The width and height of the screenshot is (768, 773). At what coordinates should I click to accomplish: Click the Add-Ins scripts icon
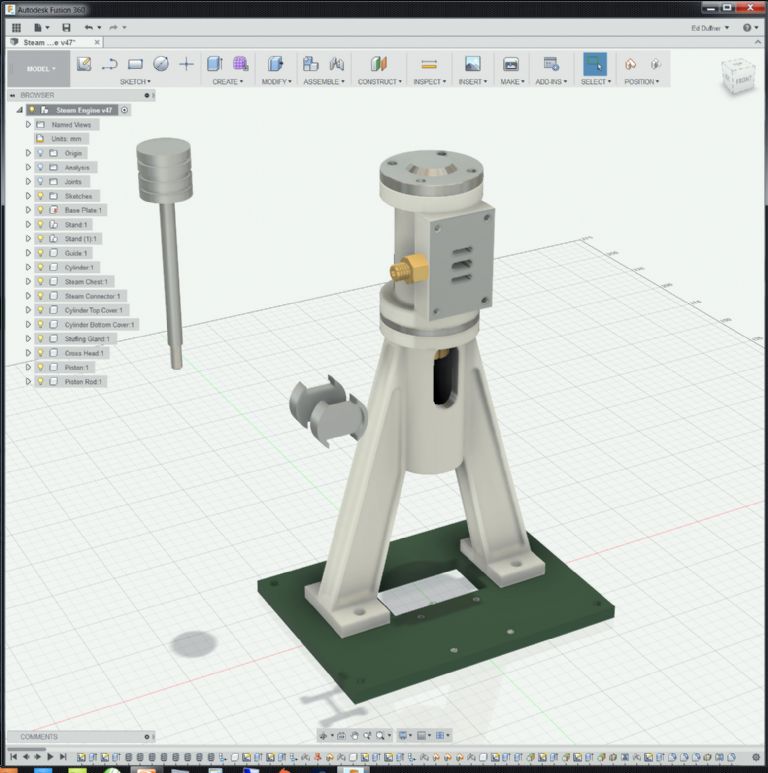click(551, 64)
